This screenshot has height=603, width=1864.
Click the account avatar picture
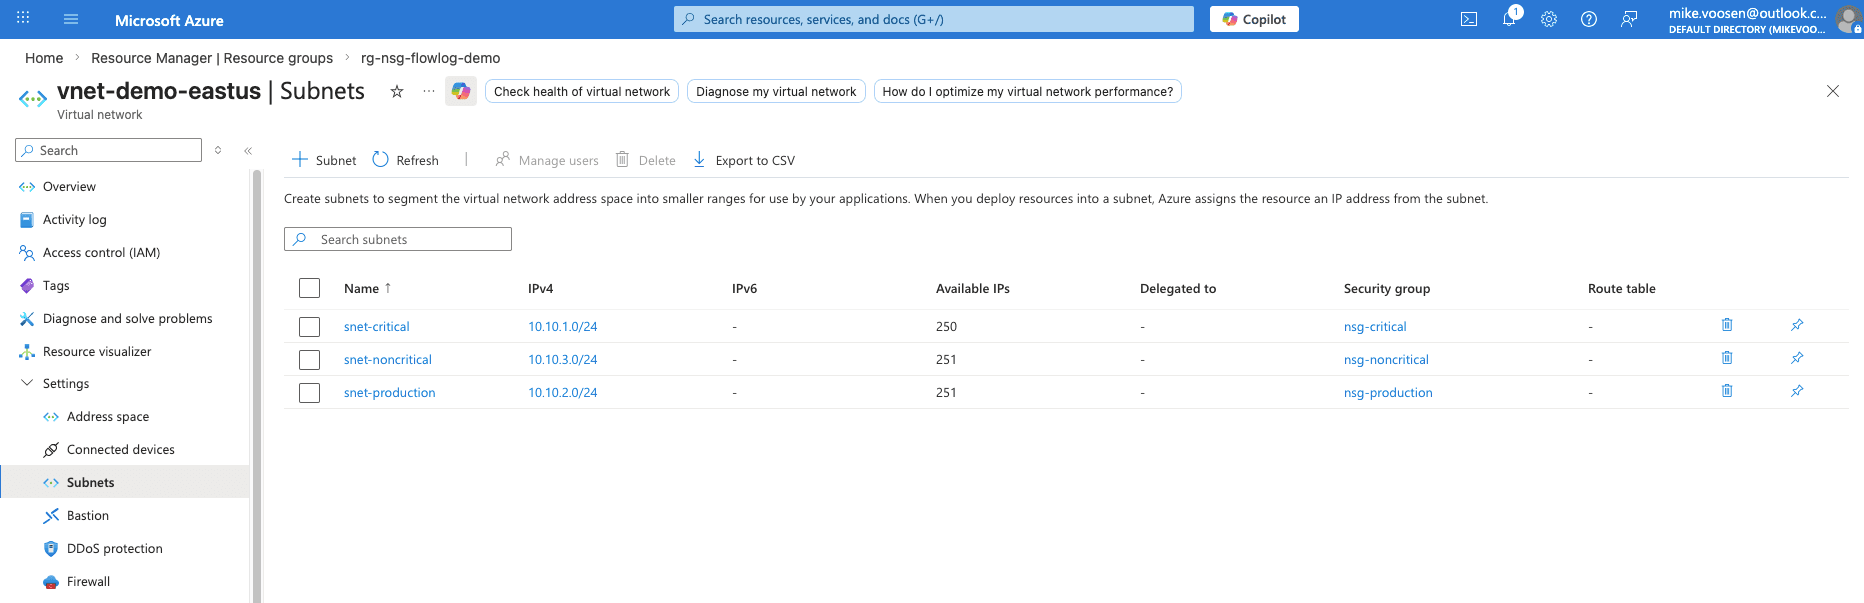click(1848, 19)
